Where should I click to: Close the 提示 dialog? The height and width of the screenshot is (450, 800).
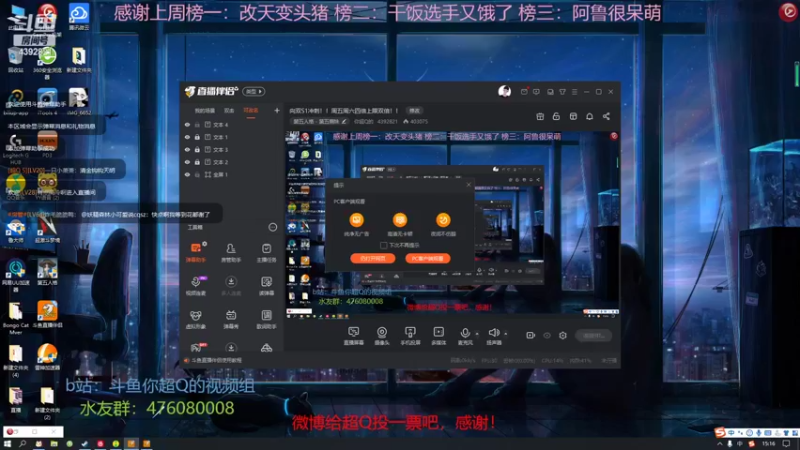(x=469, y=185)
